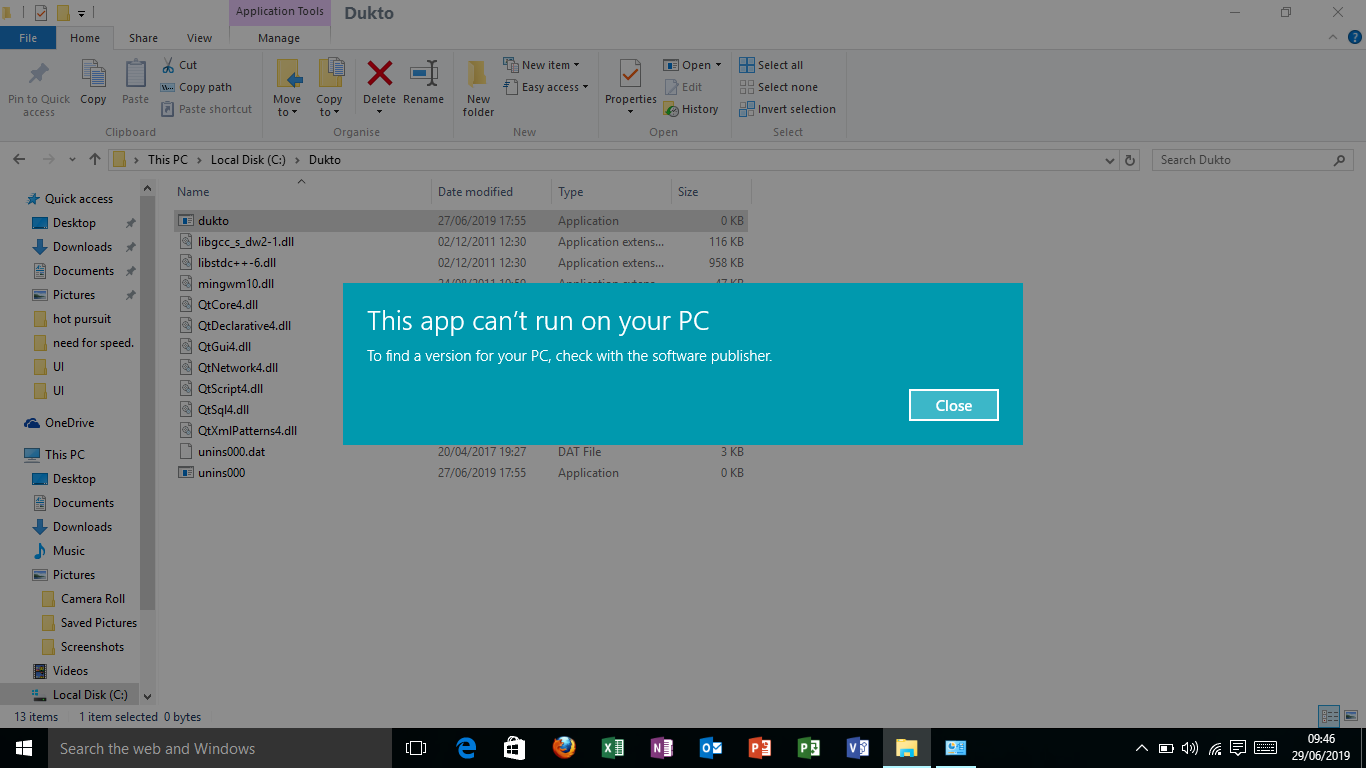Click the Copy icon in Clipboard group
Image resolution: width=1366 pixels, height=768 pixels.
click(93, 75)
